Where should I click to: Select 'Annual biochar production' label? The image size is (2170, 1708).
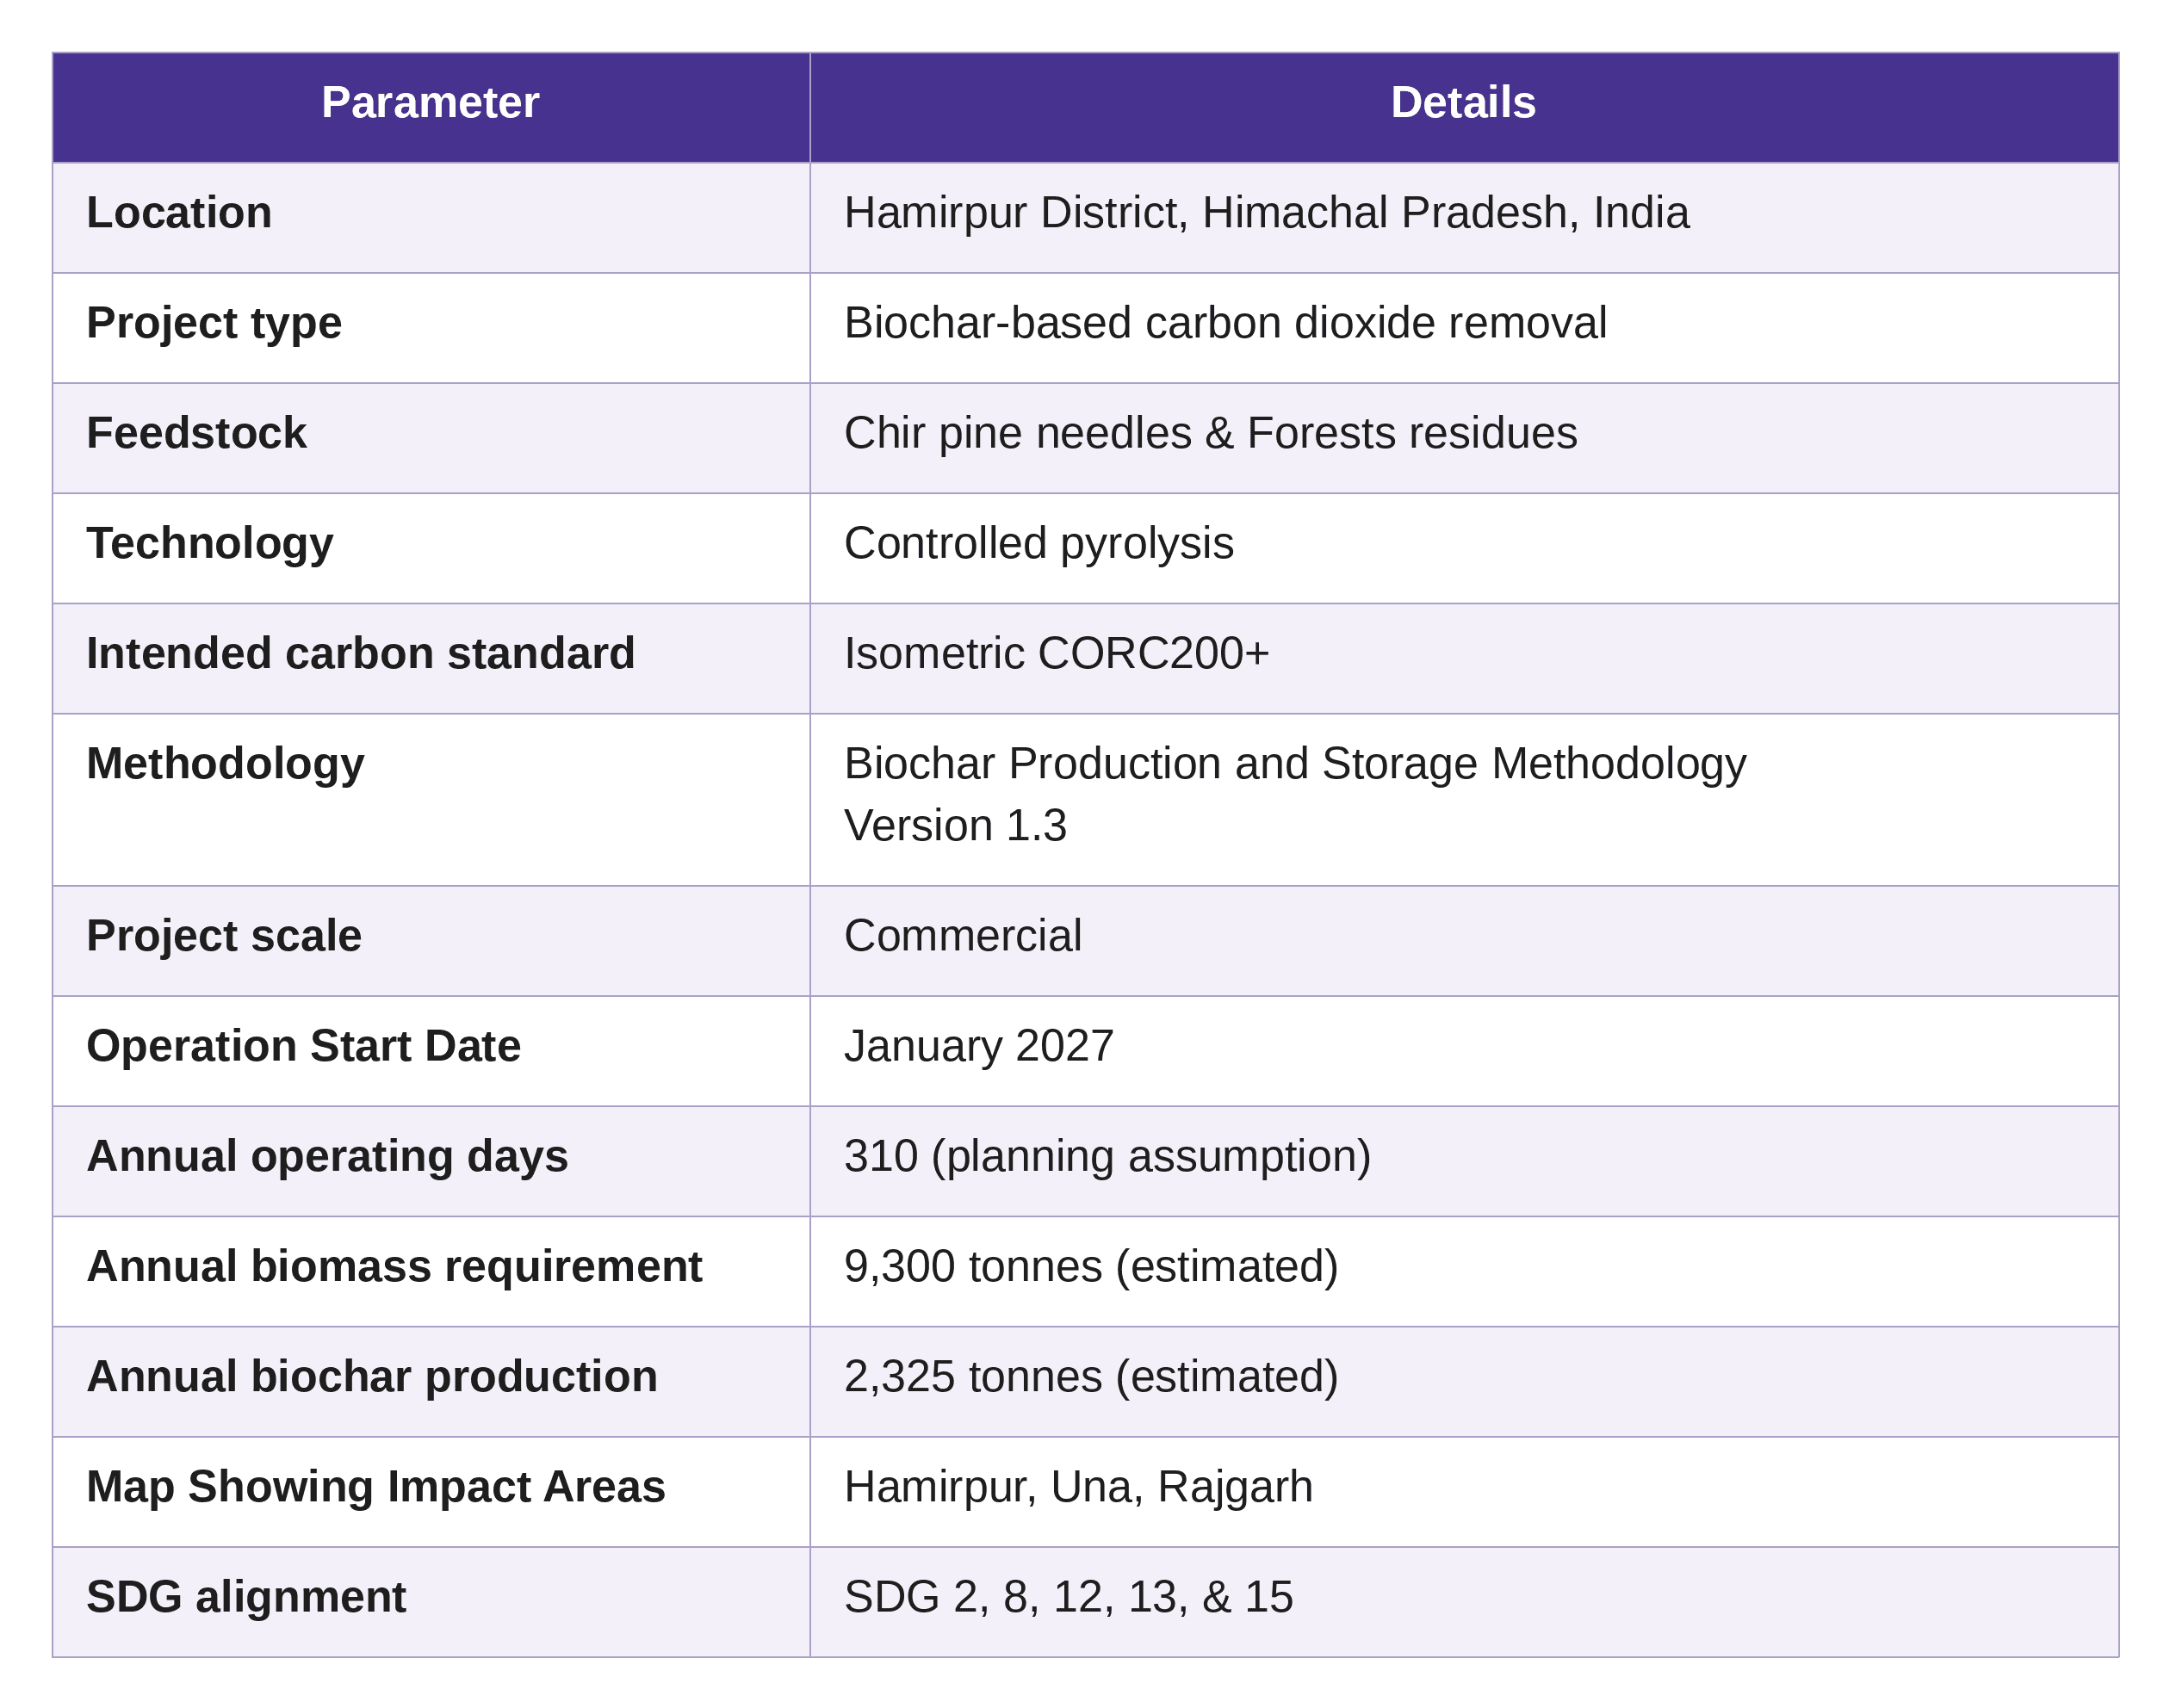point(373,1377)
